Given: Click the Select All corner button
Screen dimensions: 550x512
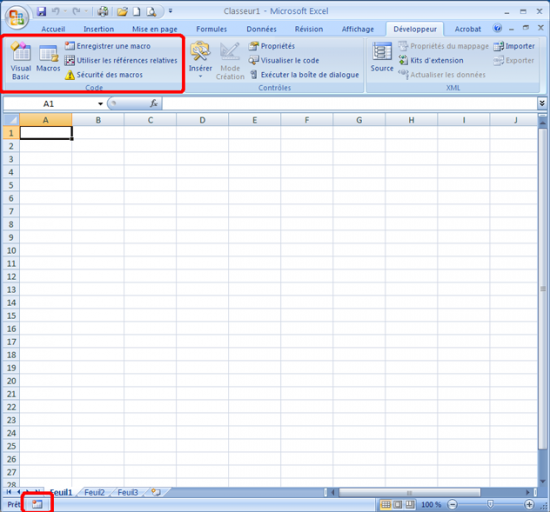Looking at the screenshot, I should (x=12, y=120).
